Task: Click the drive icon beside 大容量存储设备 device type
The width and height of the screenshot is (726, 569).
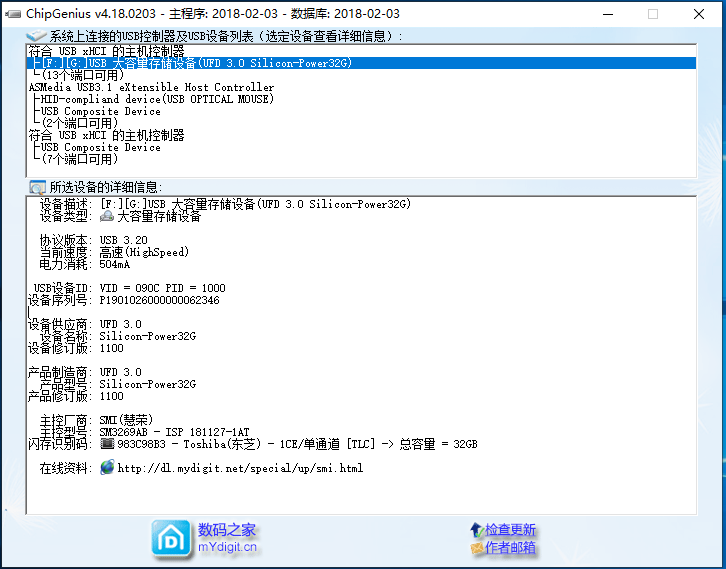Action: coord(107,216)
